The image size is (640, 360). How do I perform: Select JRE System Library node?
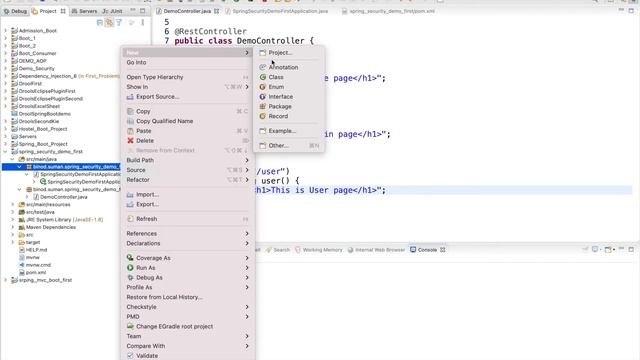click(64, 220)
